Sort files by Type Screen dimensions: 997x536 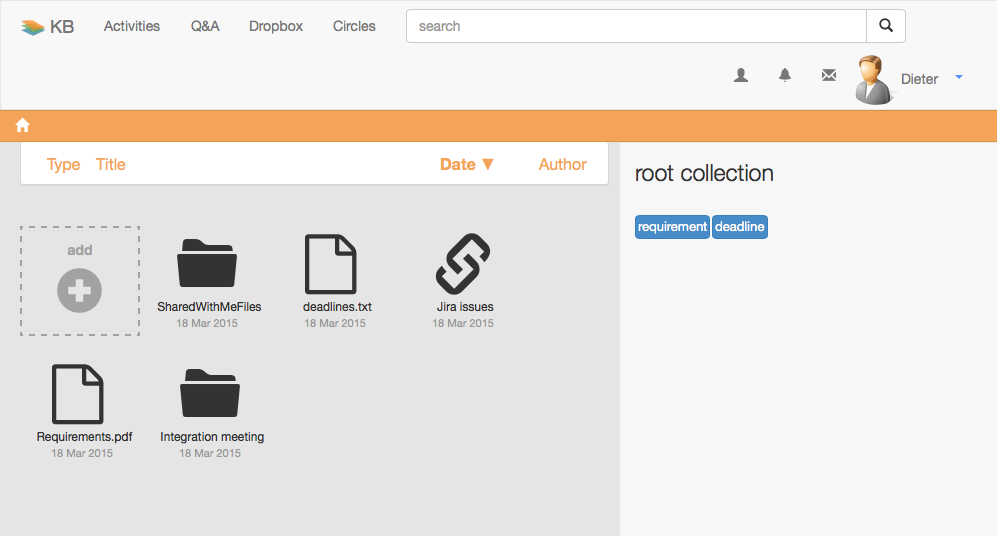tap(64, 165)
